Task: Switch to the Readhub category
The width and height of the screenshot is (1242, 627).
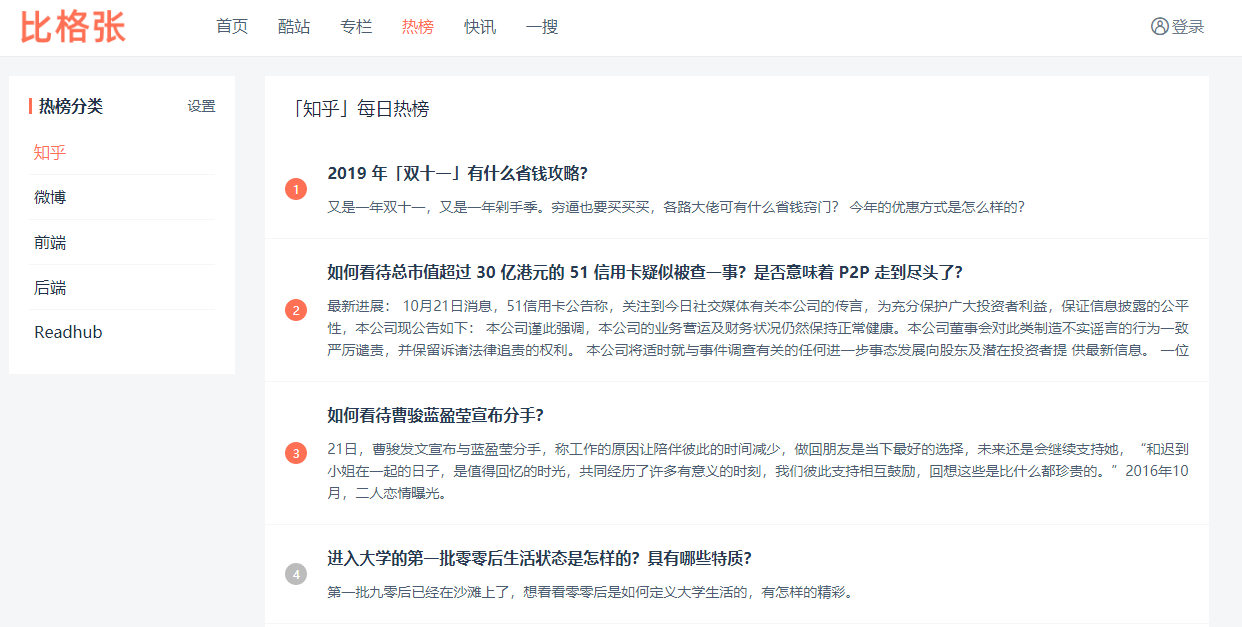Action: pyautogui.click(x=68, y=332)
